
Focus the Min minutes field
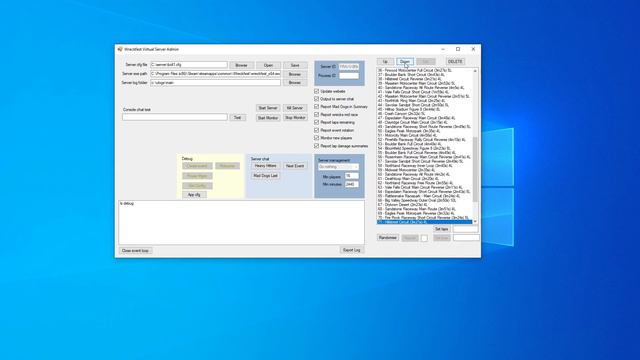click(x=351, y=184)
